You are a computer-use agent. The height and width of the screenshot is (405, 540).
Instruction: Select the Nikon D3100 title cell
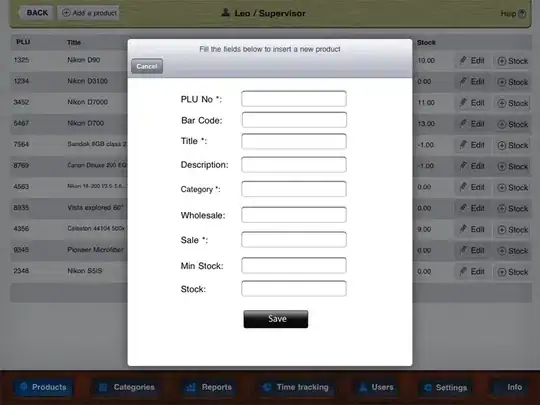pos(87,81)
